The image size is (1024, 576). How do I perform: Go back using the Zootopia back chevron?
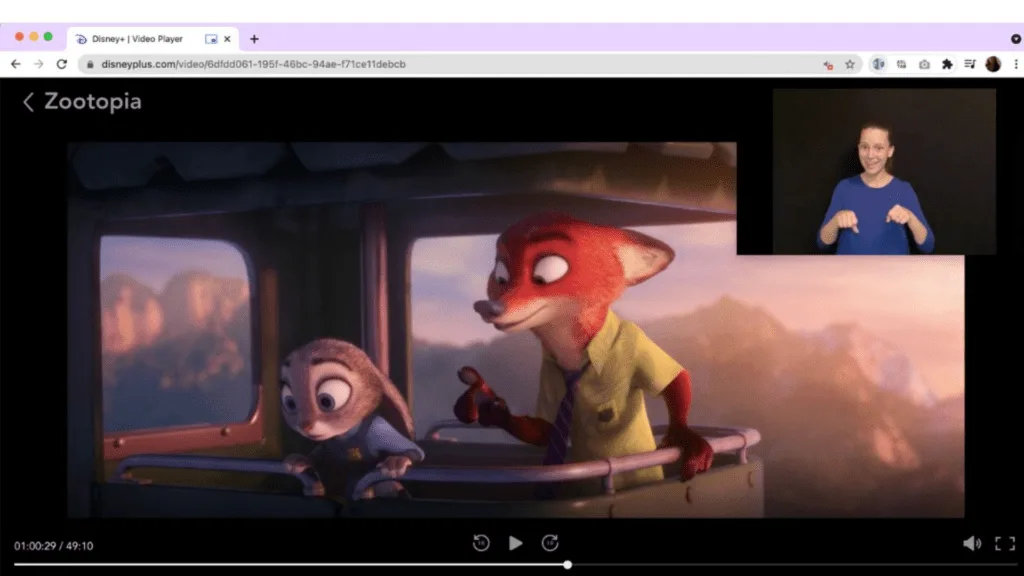[28, 102]
